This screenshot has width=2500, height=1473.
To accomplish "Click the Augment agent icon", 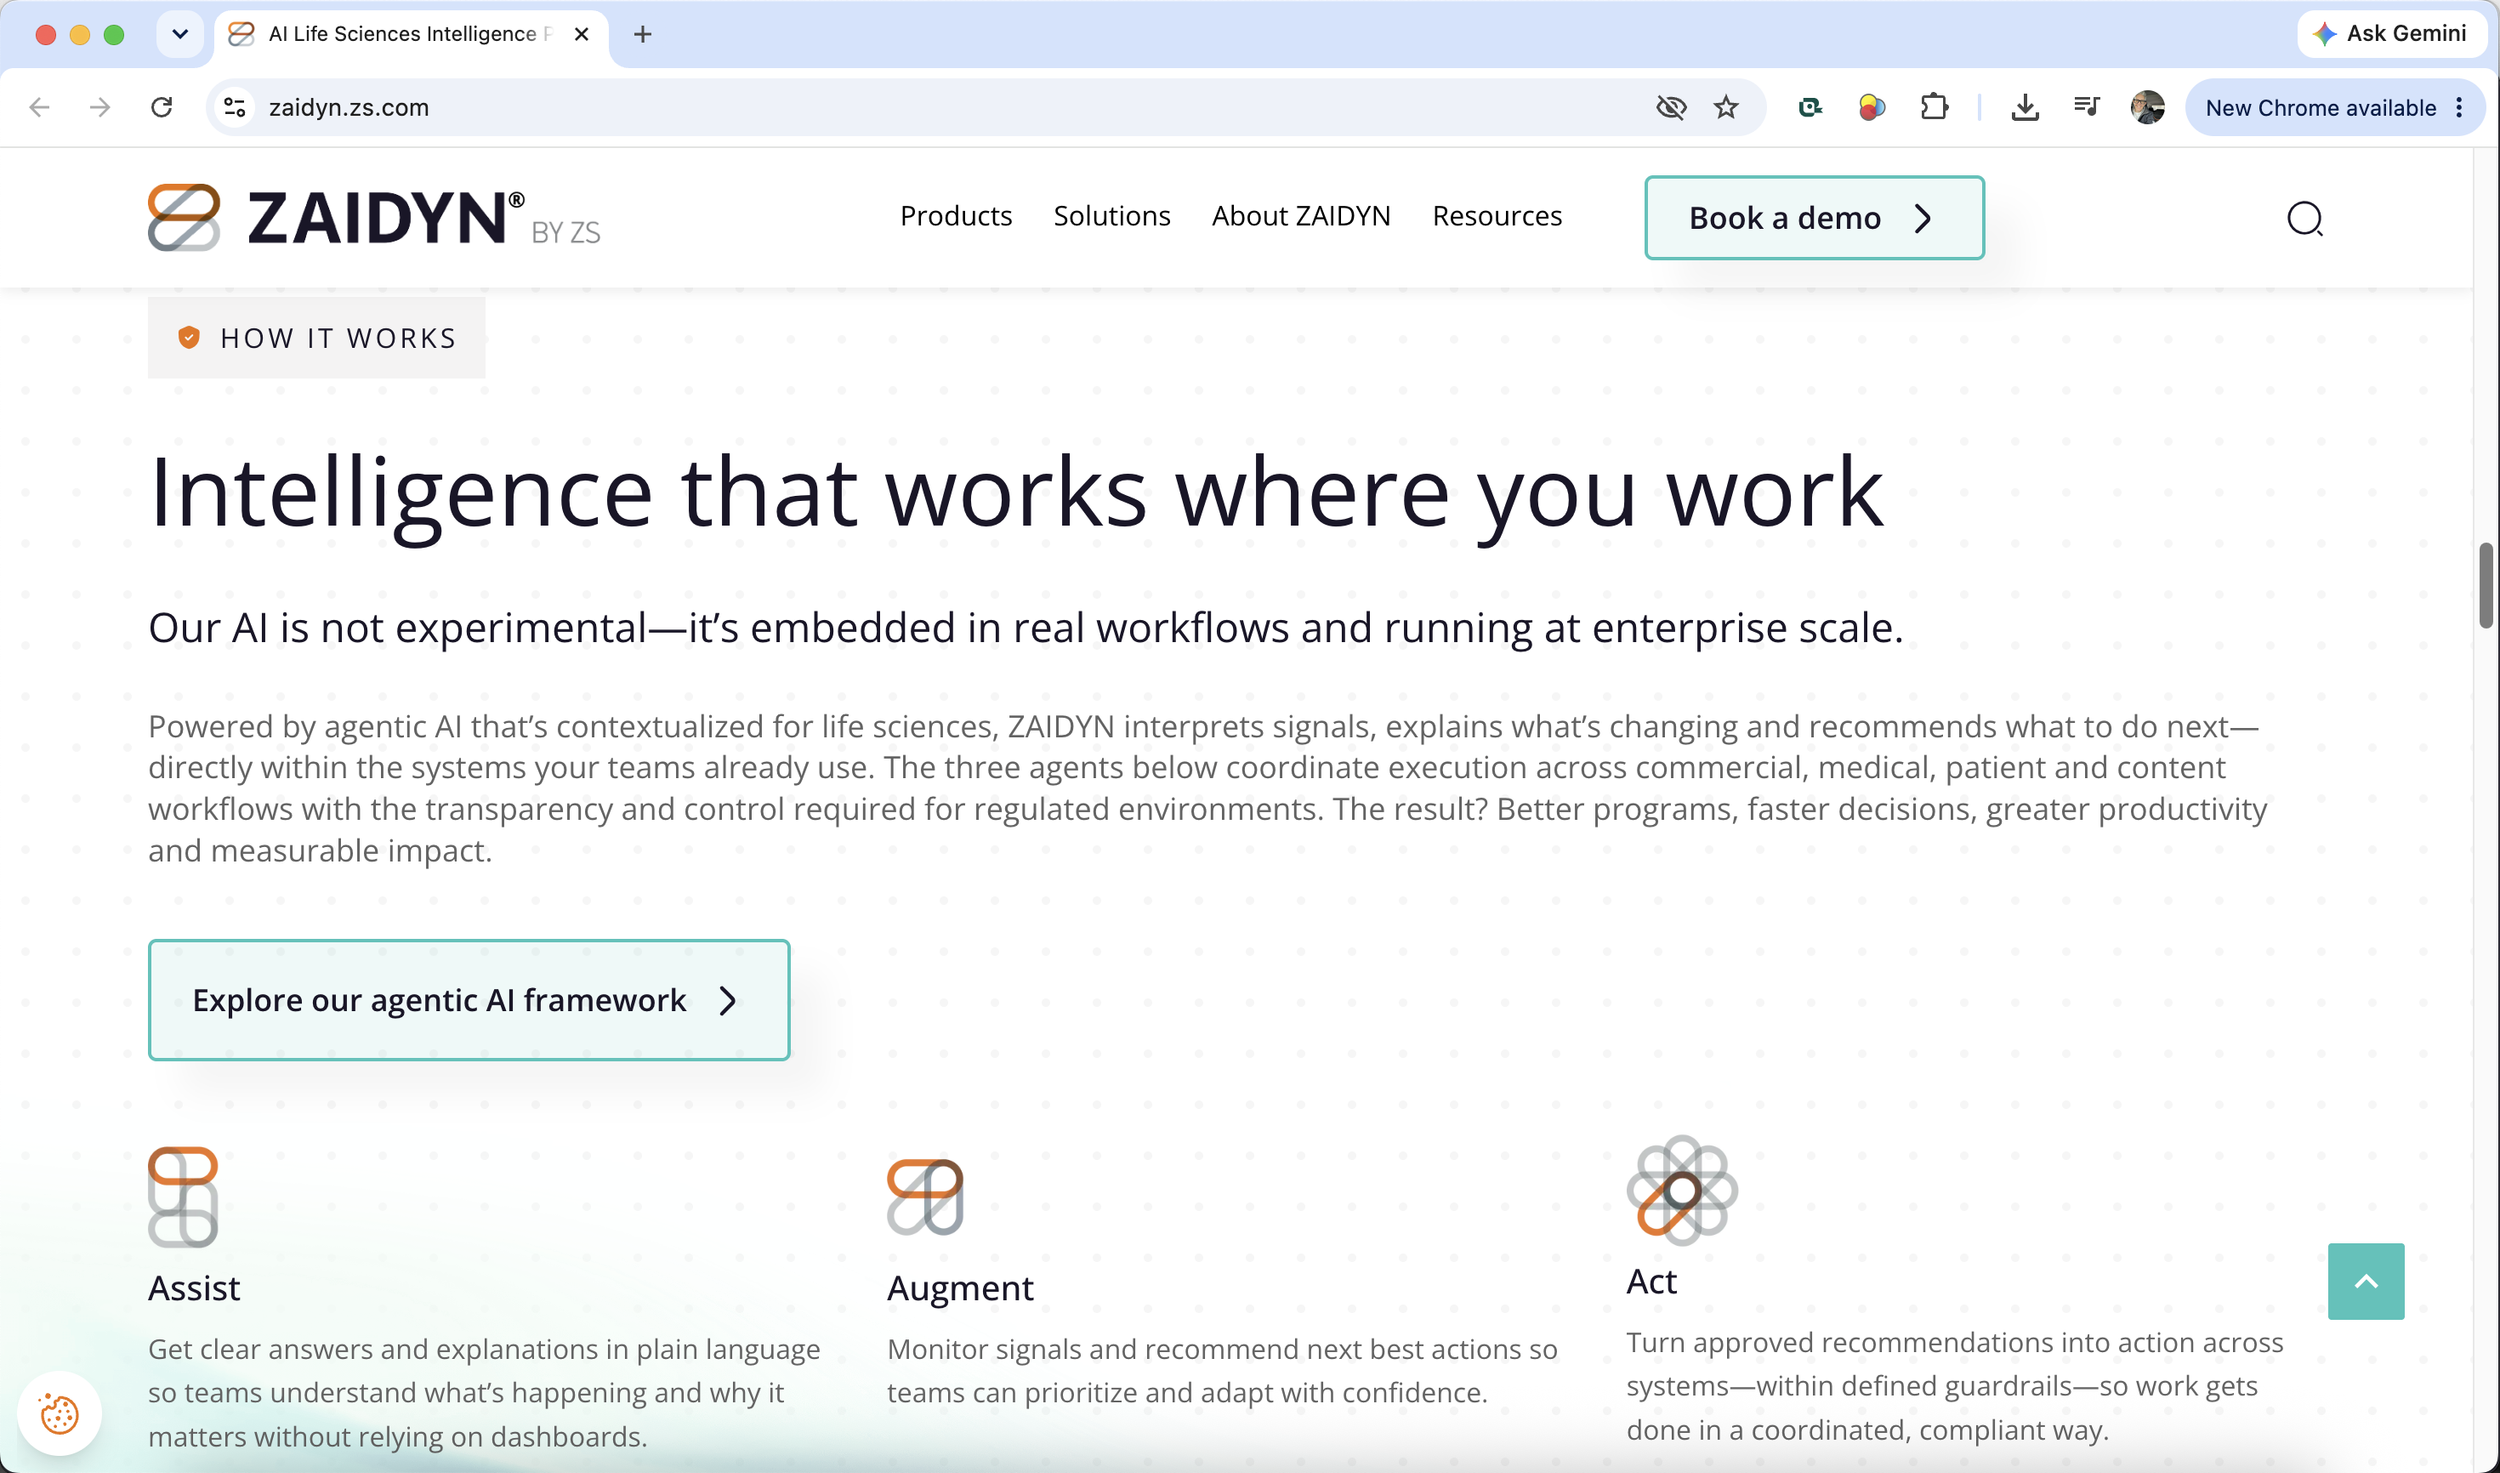I will coord(925,1197).
